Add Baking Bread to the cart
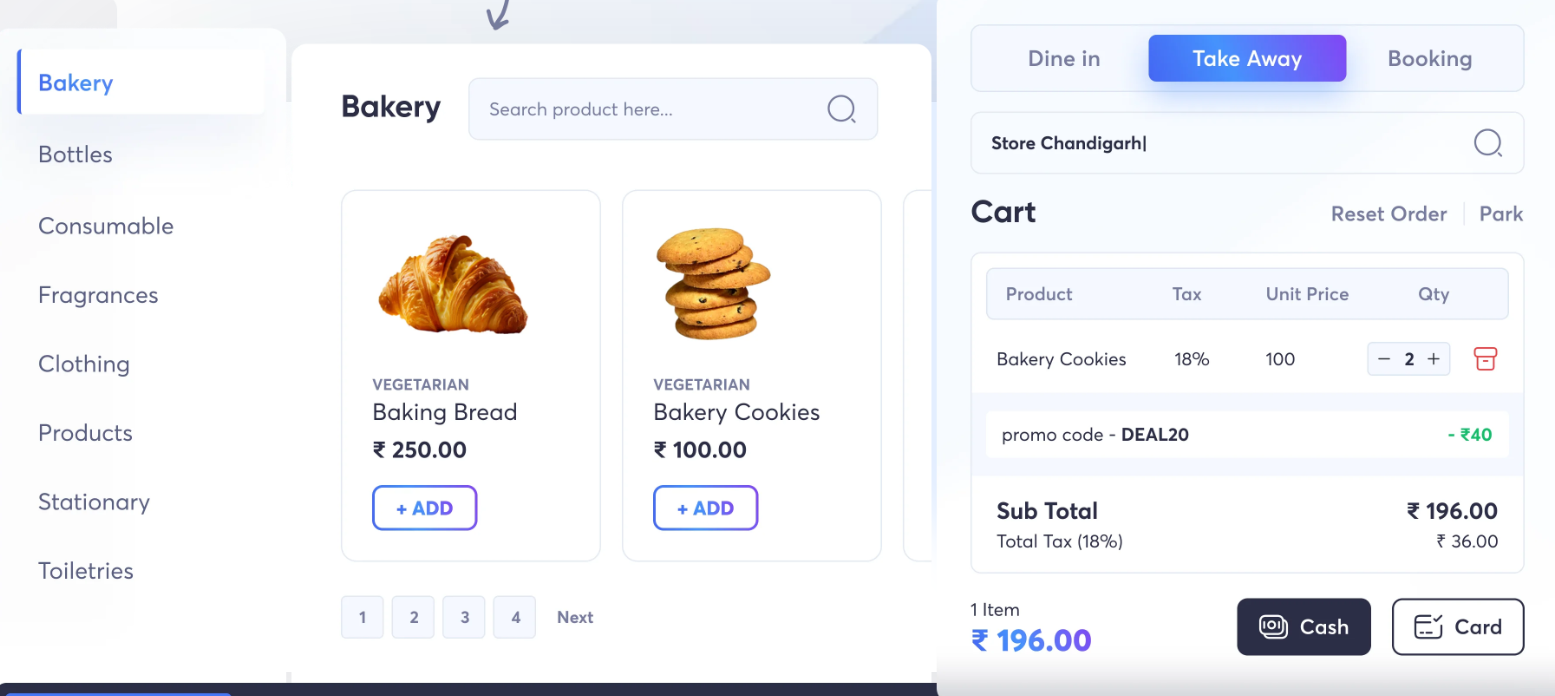Viewport: 1555px width, 696px height. click(x=424, y=507)
